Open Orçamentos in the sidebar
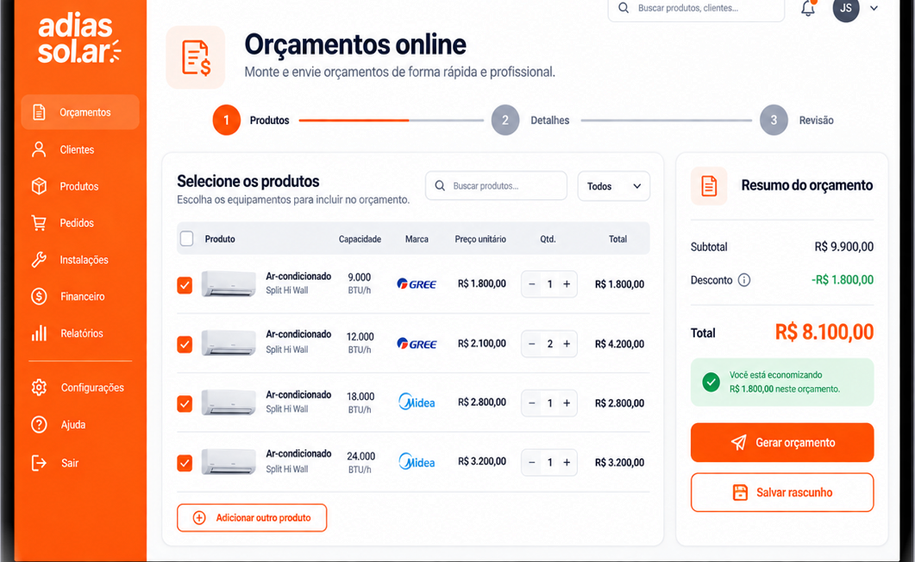This screenshot has width=915, height=562. click(80, 112)
